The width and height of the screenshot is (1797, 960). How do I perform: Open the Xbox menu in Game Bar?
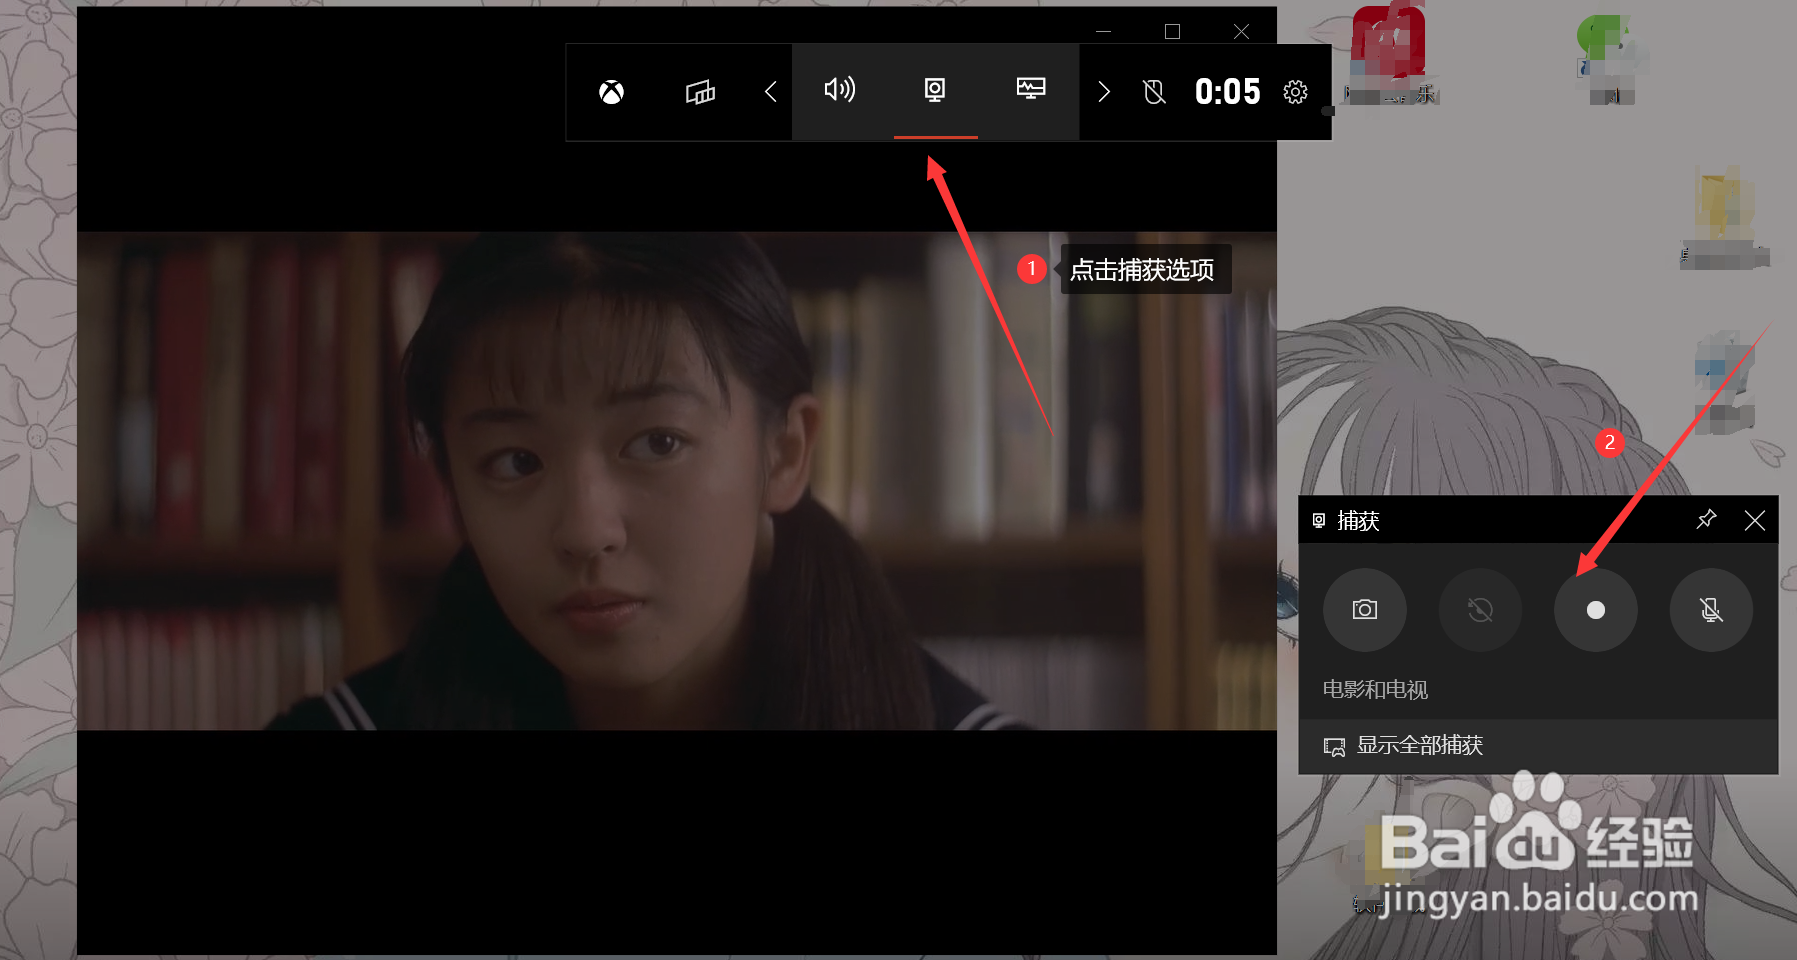[611, 92]
